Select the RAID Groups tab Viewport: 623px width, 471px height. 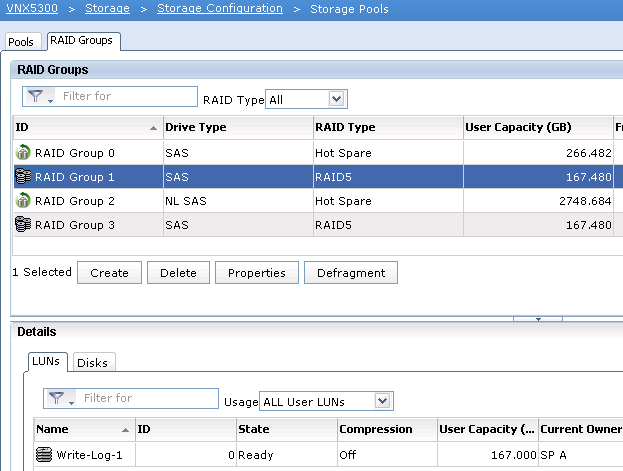pos(82,41)
